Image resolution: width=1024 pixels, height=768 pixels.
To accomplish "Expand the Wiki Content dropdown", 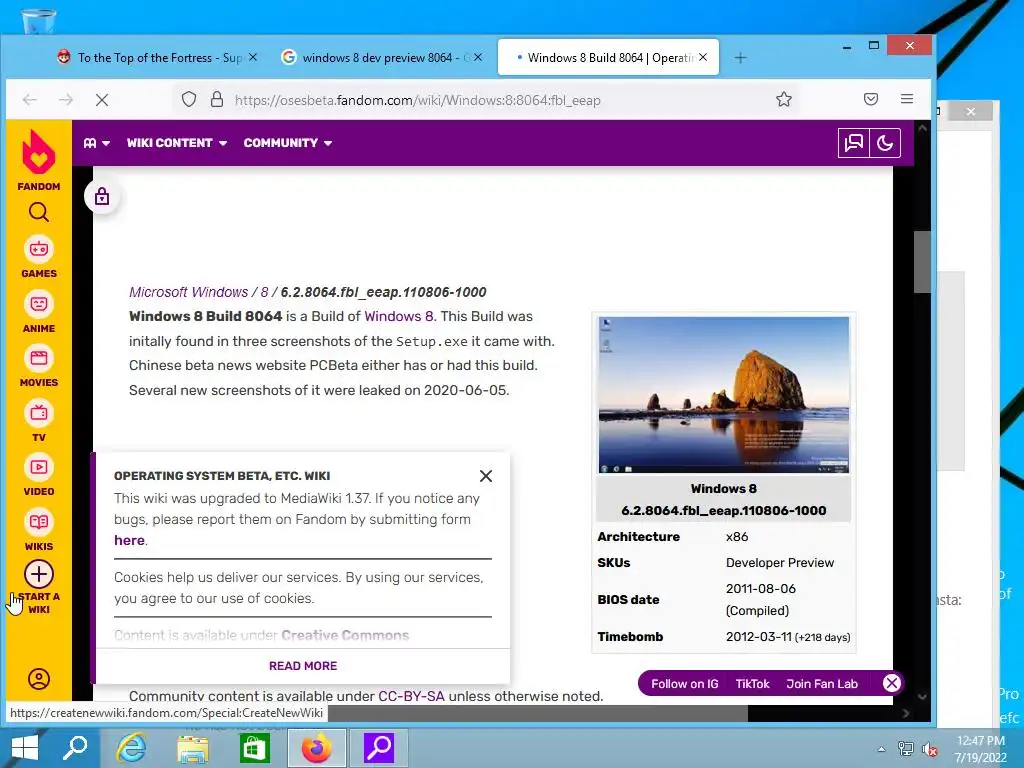I will (x=177, y=143).
